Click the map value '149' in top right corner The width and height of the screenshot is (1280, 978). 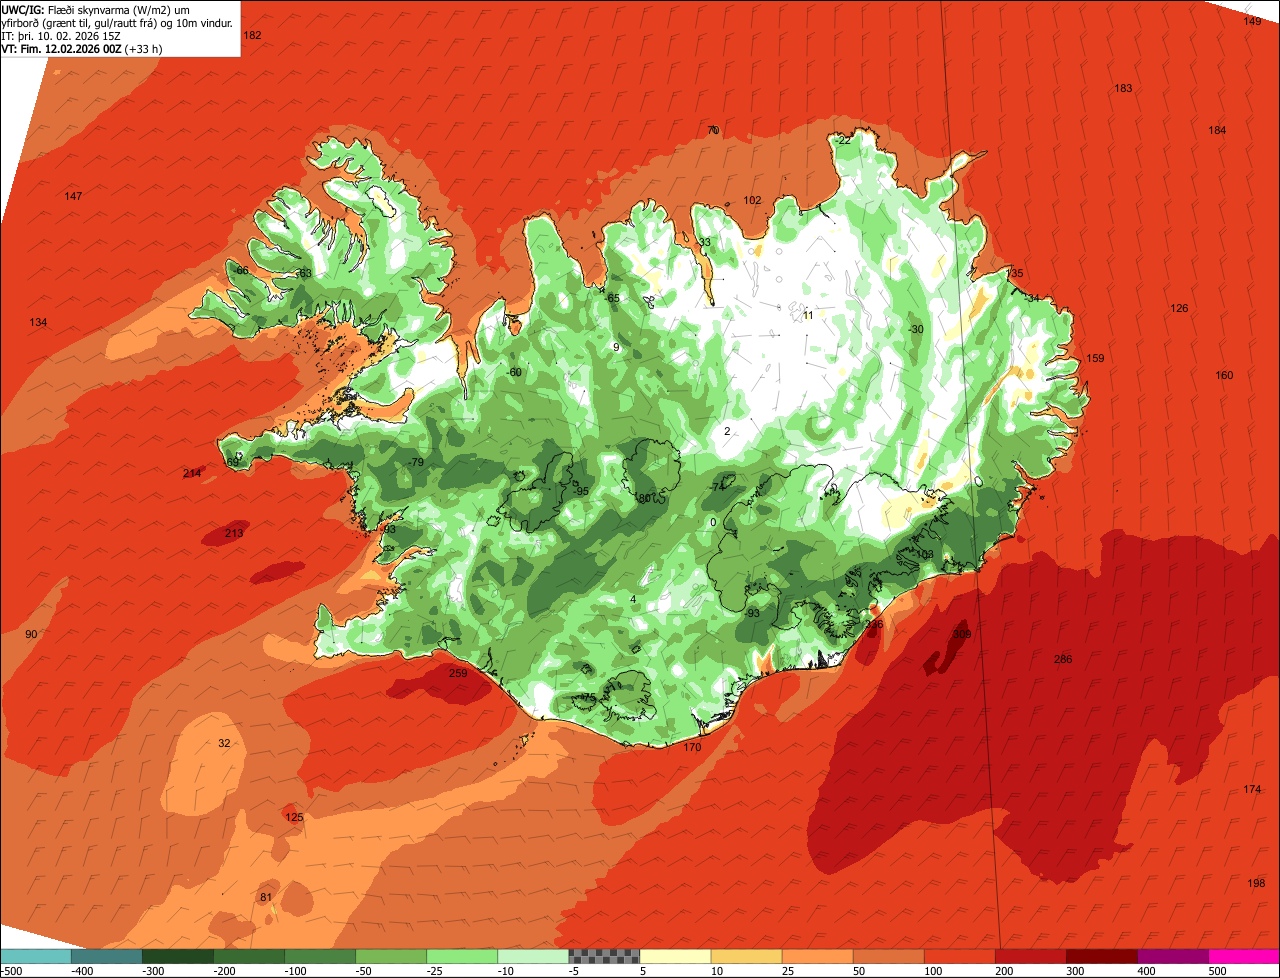click(x=1252, y=21)
